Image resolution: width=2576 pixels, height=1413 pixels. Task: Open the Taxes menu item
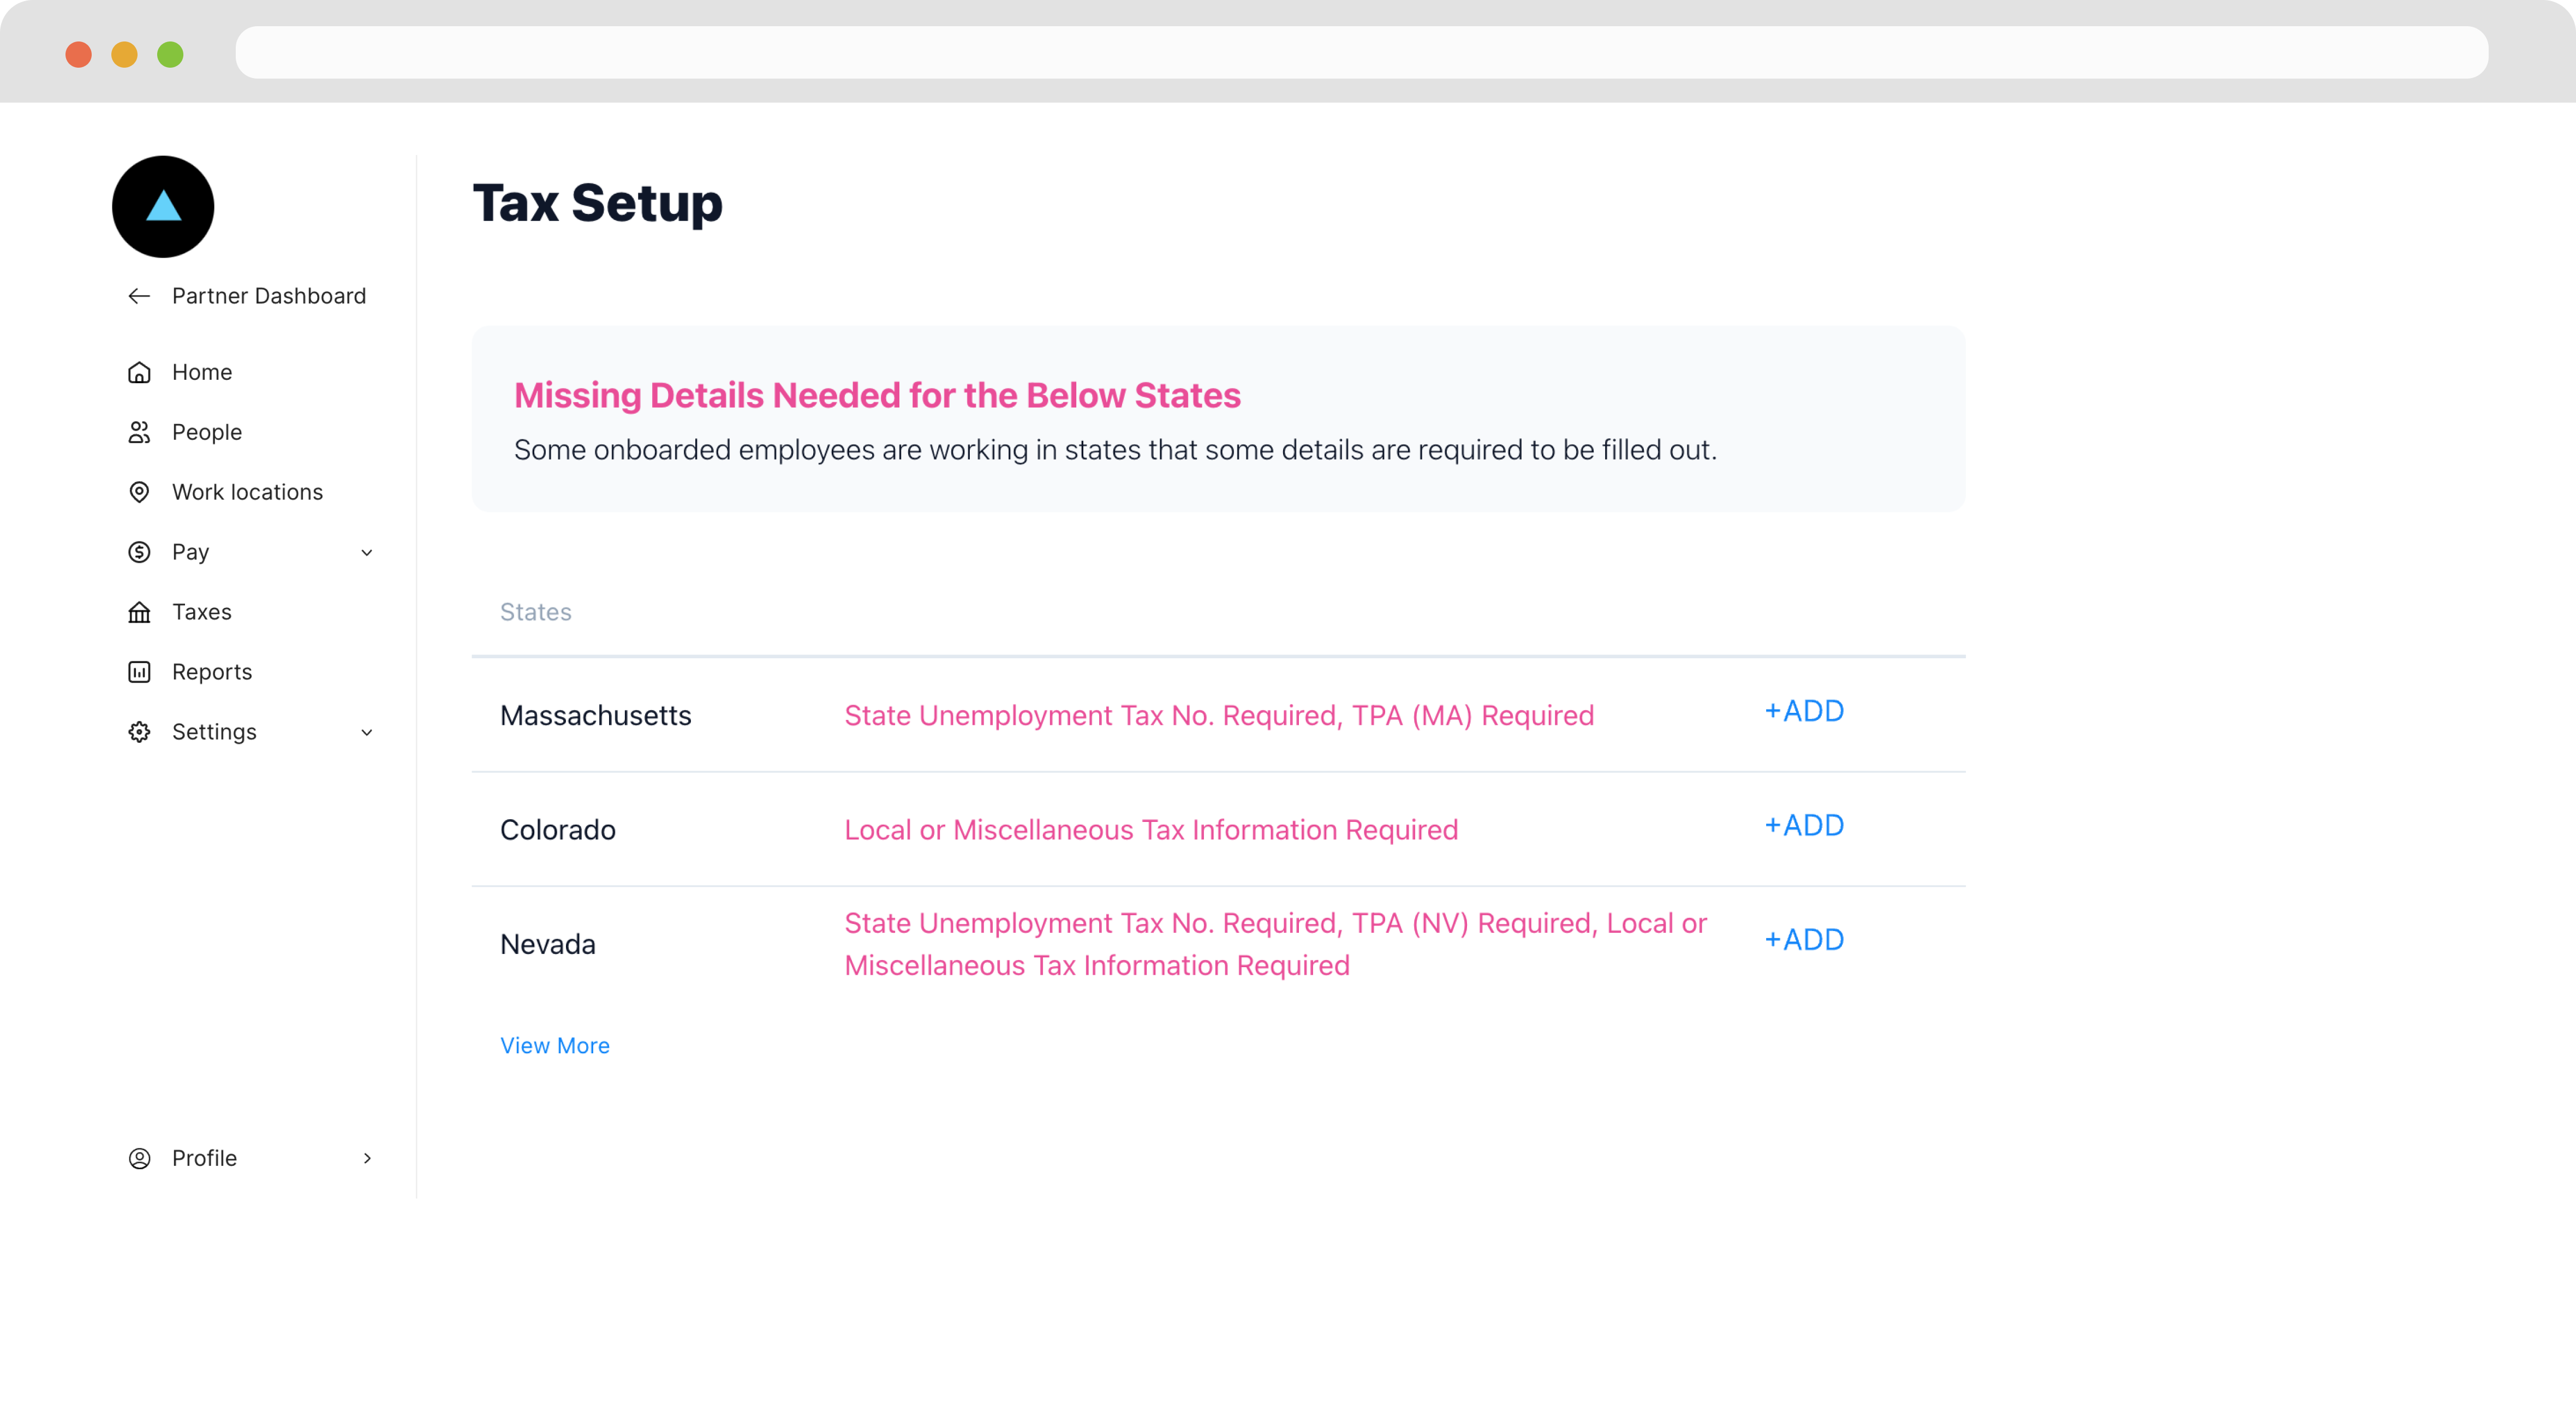pyautogui.click(x=202, y=612)
